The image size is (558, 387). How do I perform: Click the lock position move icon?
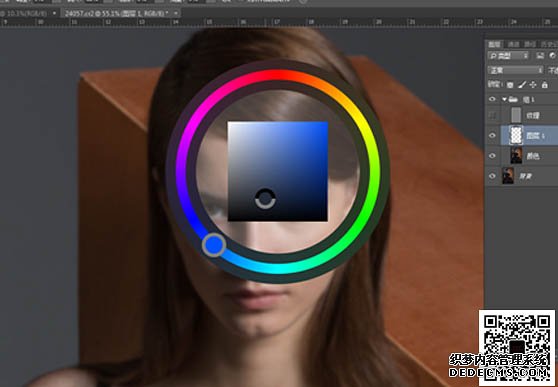click(x=533, y=85)
